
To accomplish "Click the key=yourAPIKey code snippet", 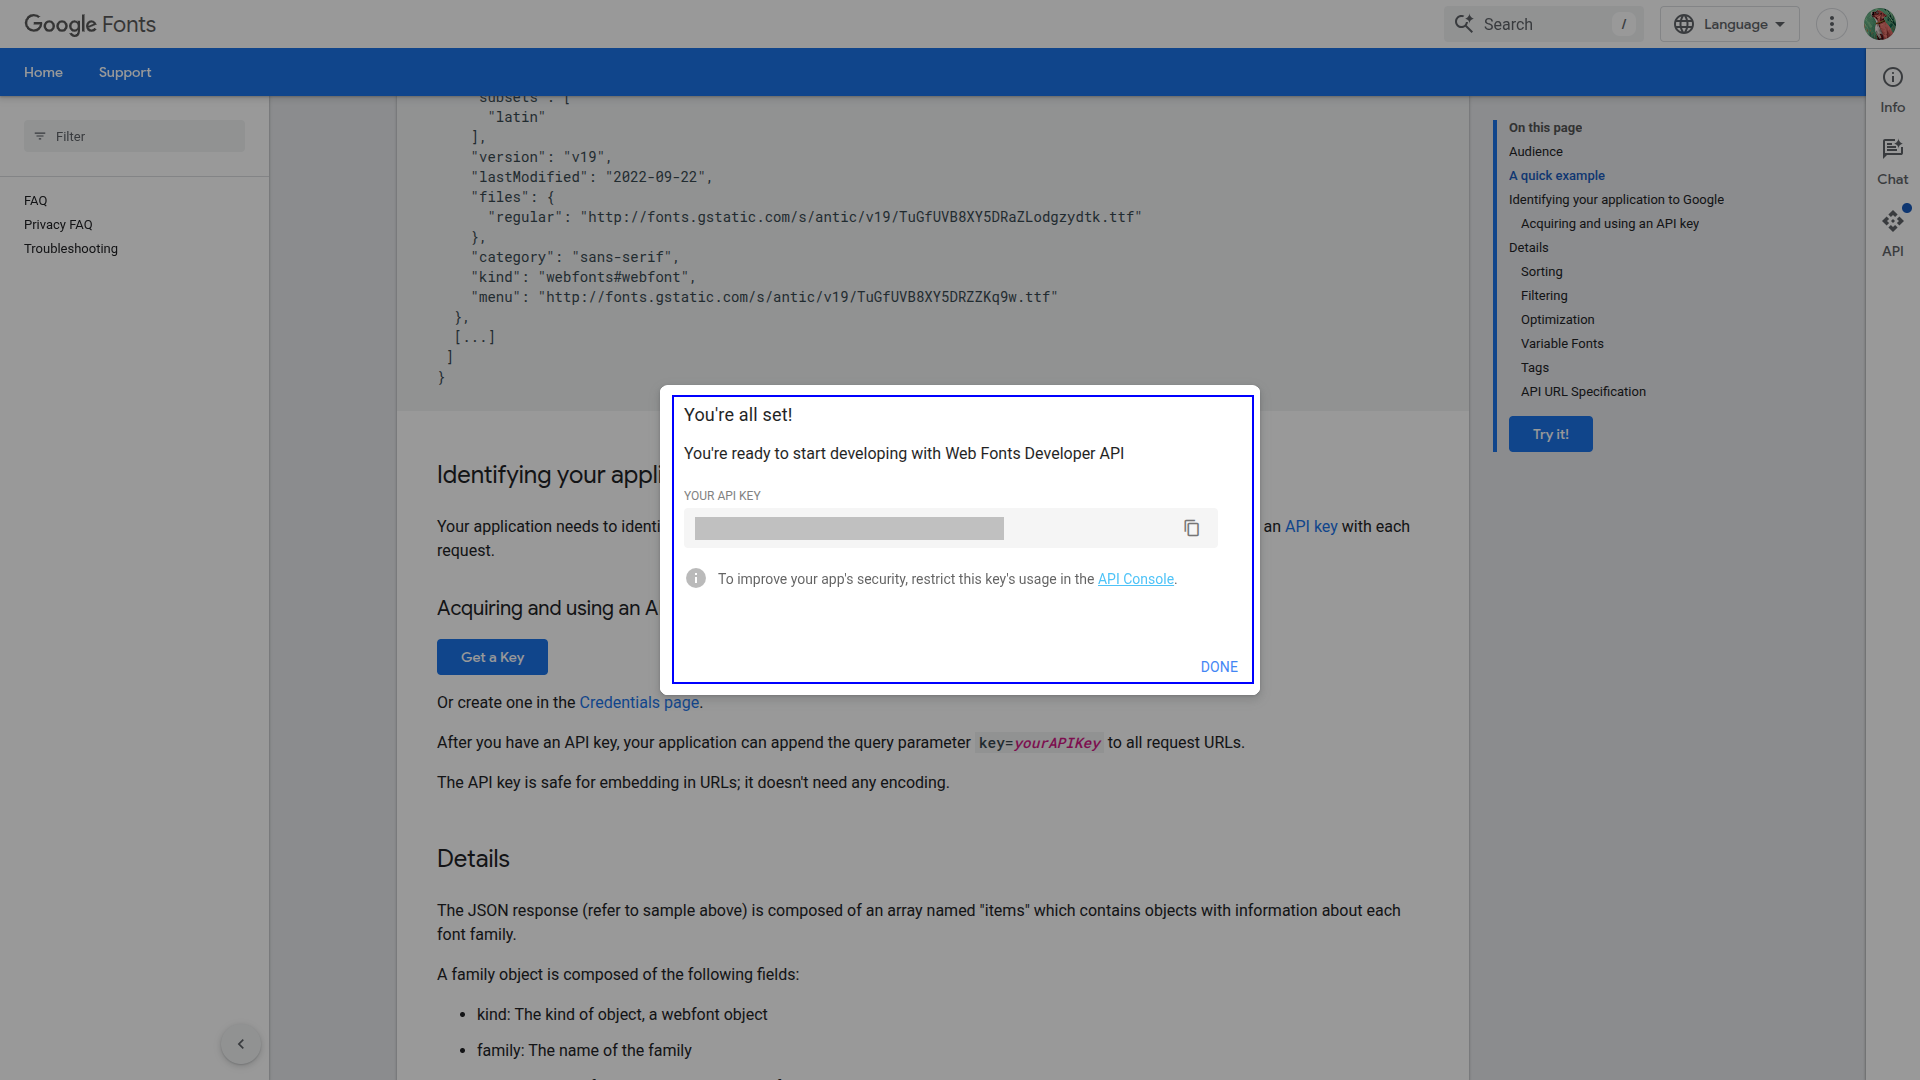I will pyautogui.click(x=1039, y=743).
